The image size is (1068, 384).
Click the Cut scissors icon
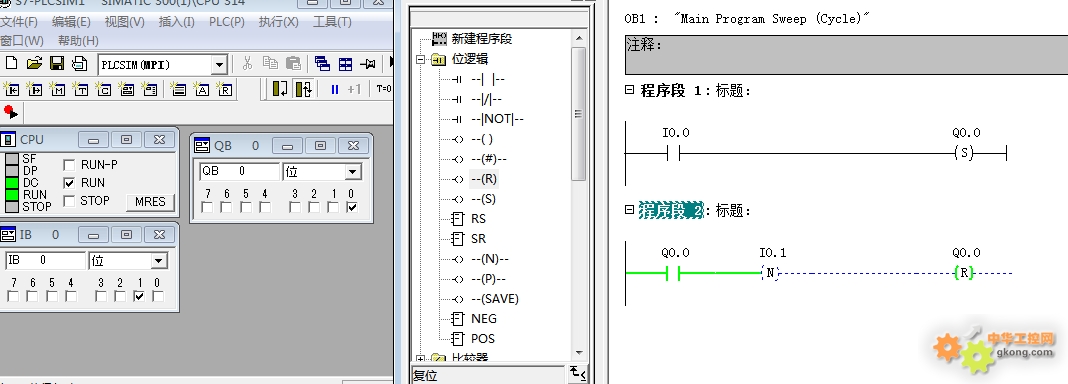pos(247,64)
